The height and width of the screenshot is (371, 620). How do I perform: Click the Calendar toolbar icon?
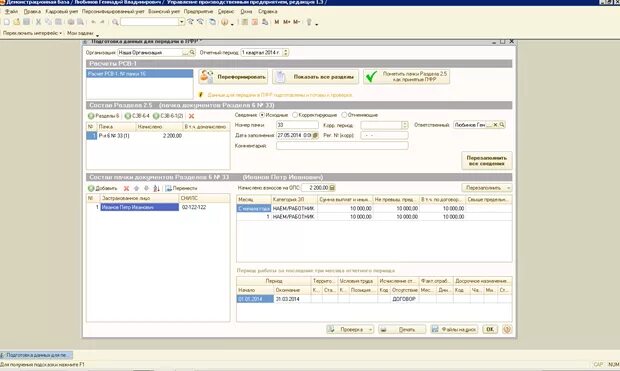coord(255,22)
